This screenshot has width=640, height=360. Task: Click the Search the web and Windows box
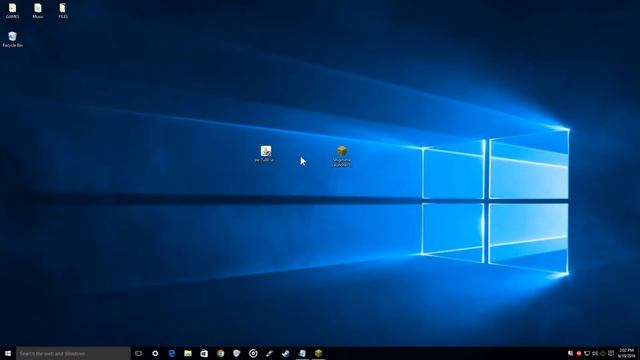(x=73, y=353)
